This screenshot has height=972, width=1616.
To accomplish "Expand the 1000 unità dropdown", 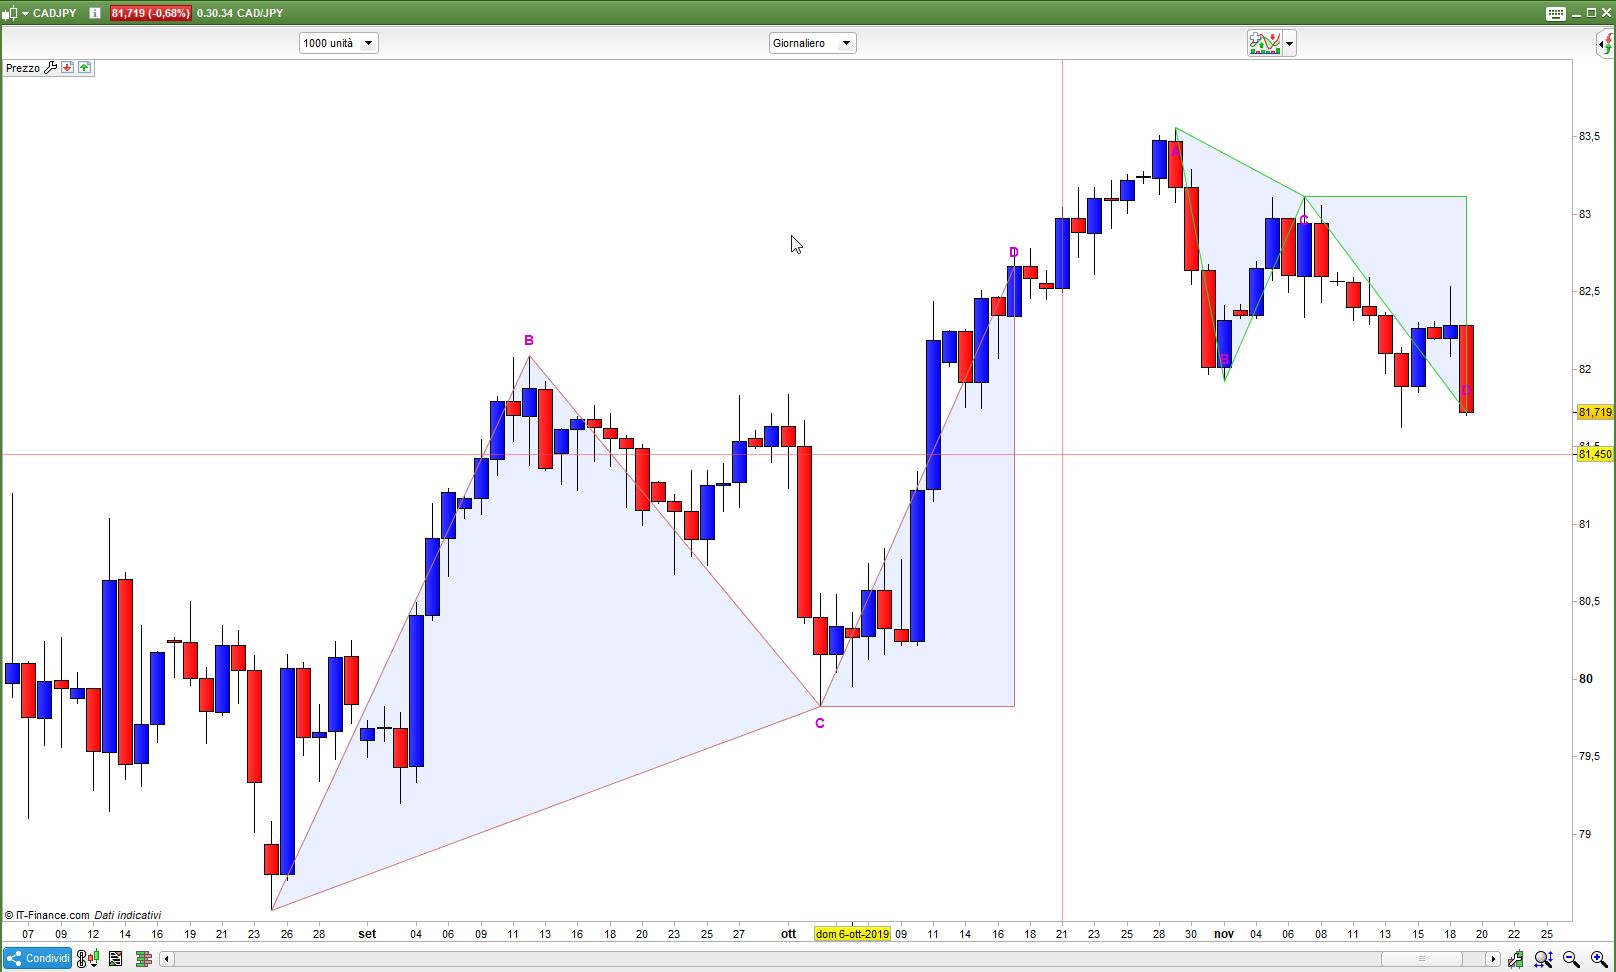I will (338, 43).
